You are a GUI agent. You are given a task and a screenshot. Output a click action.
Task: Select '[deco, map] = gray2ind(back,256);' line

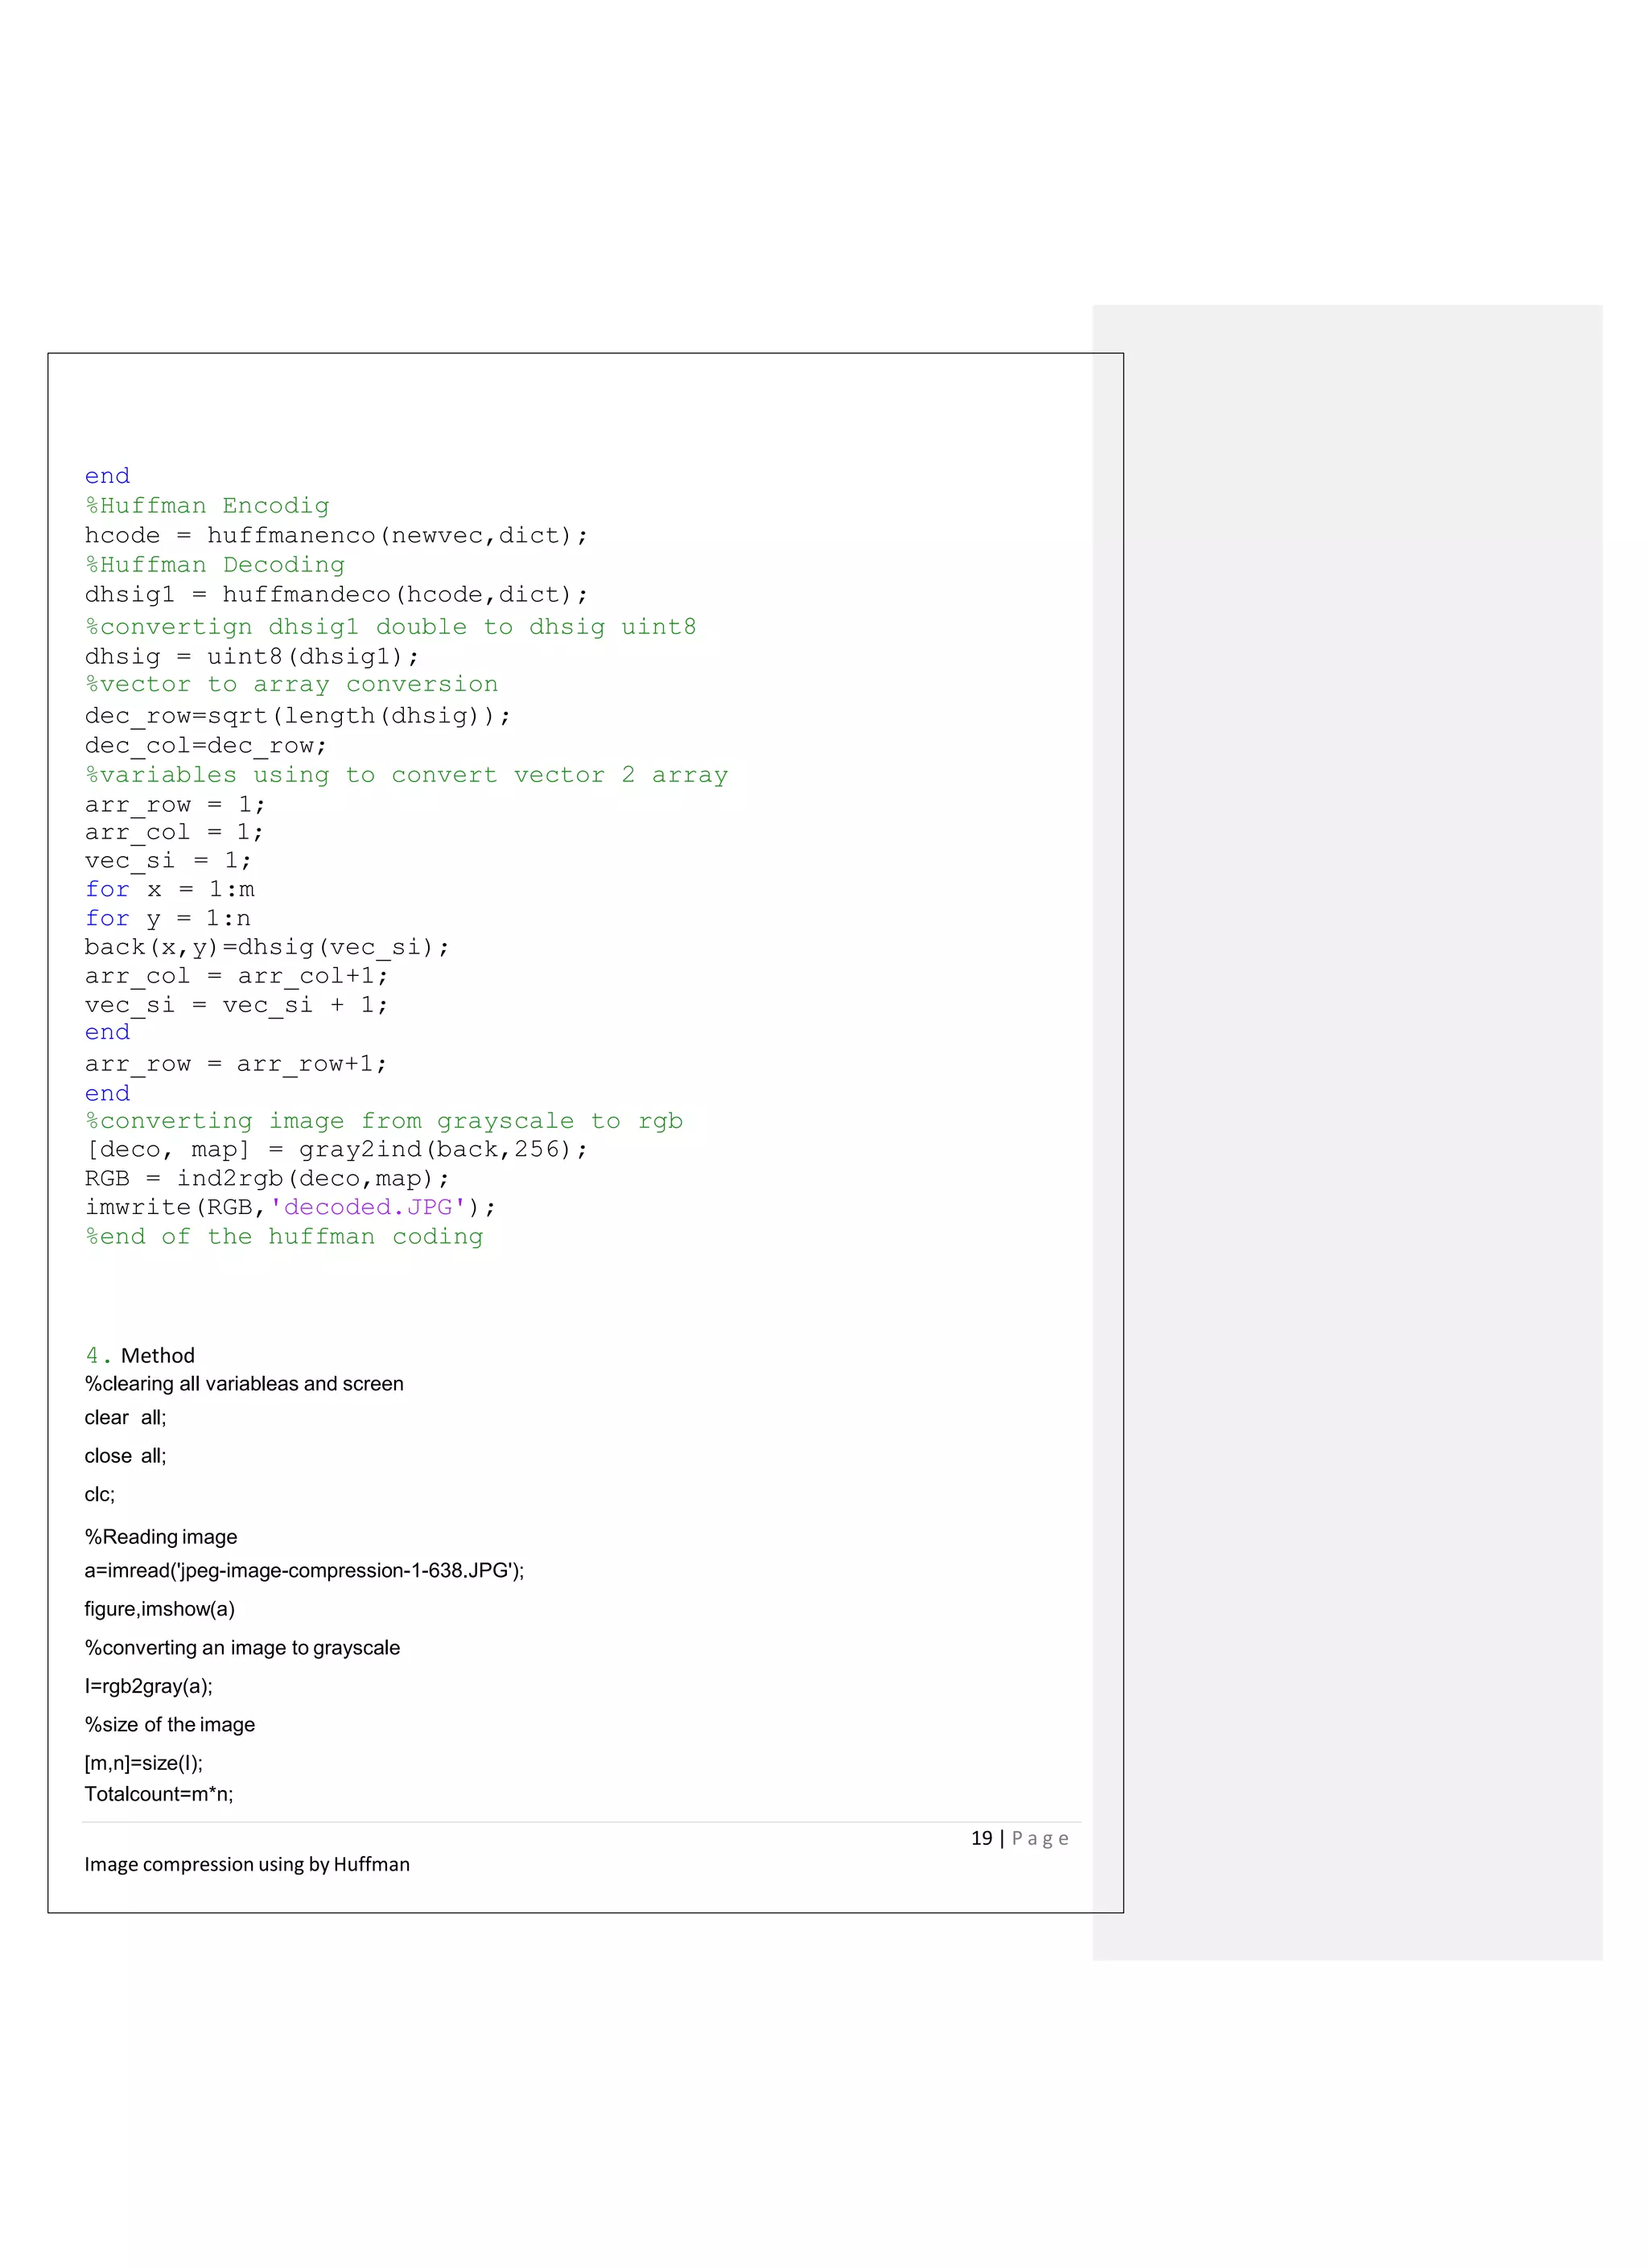click(336, 1150)
